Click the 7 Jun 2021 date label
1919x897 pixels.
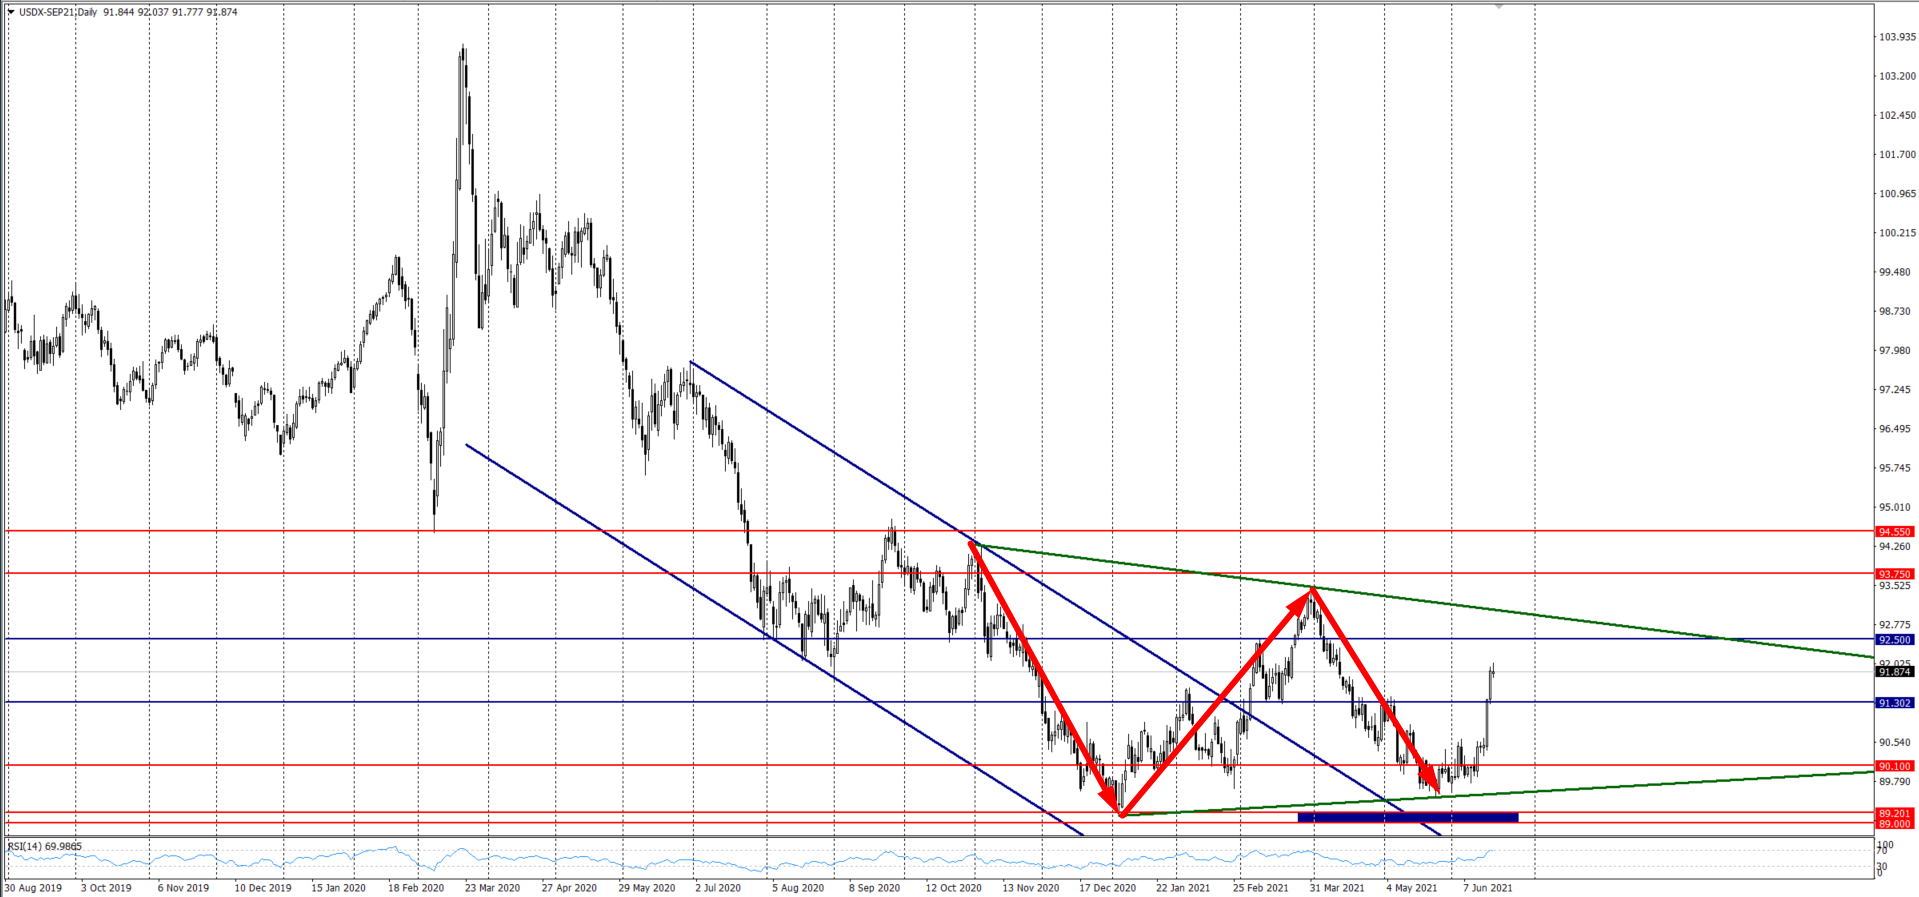(x=1488, y=888)
